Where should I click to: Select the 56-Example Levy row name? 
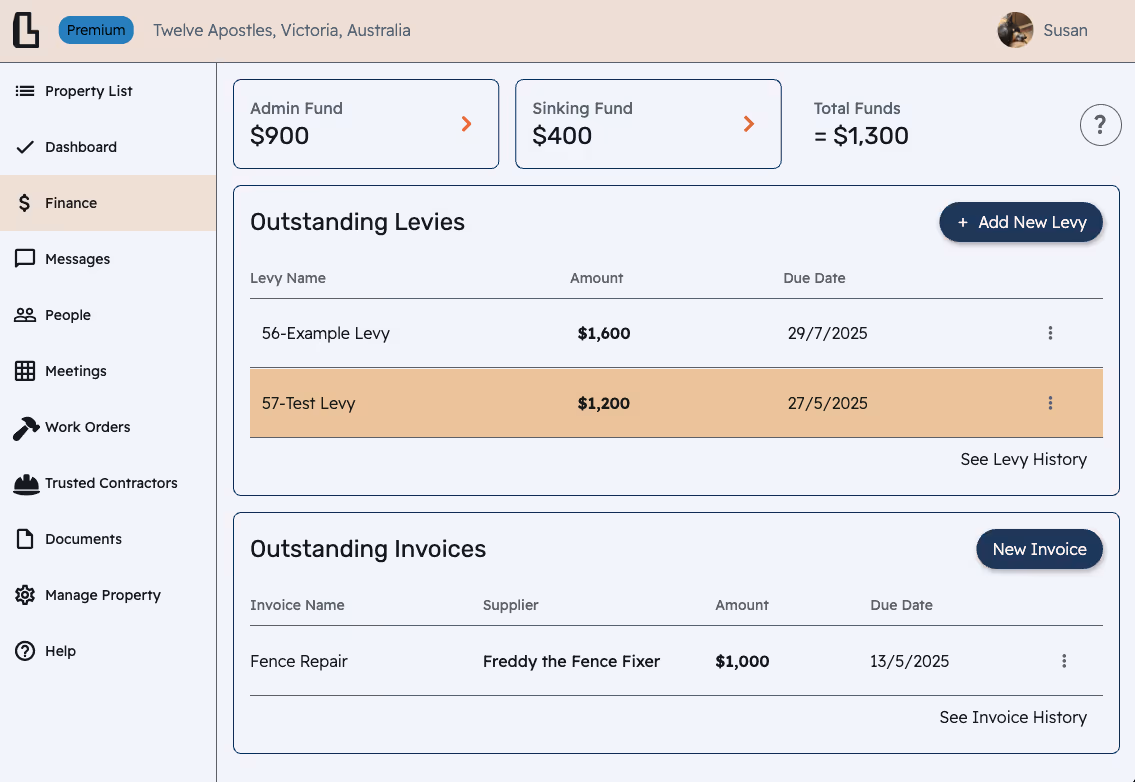point(326,334)
